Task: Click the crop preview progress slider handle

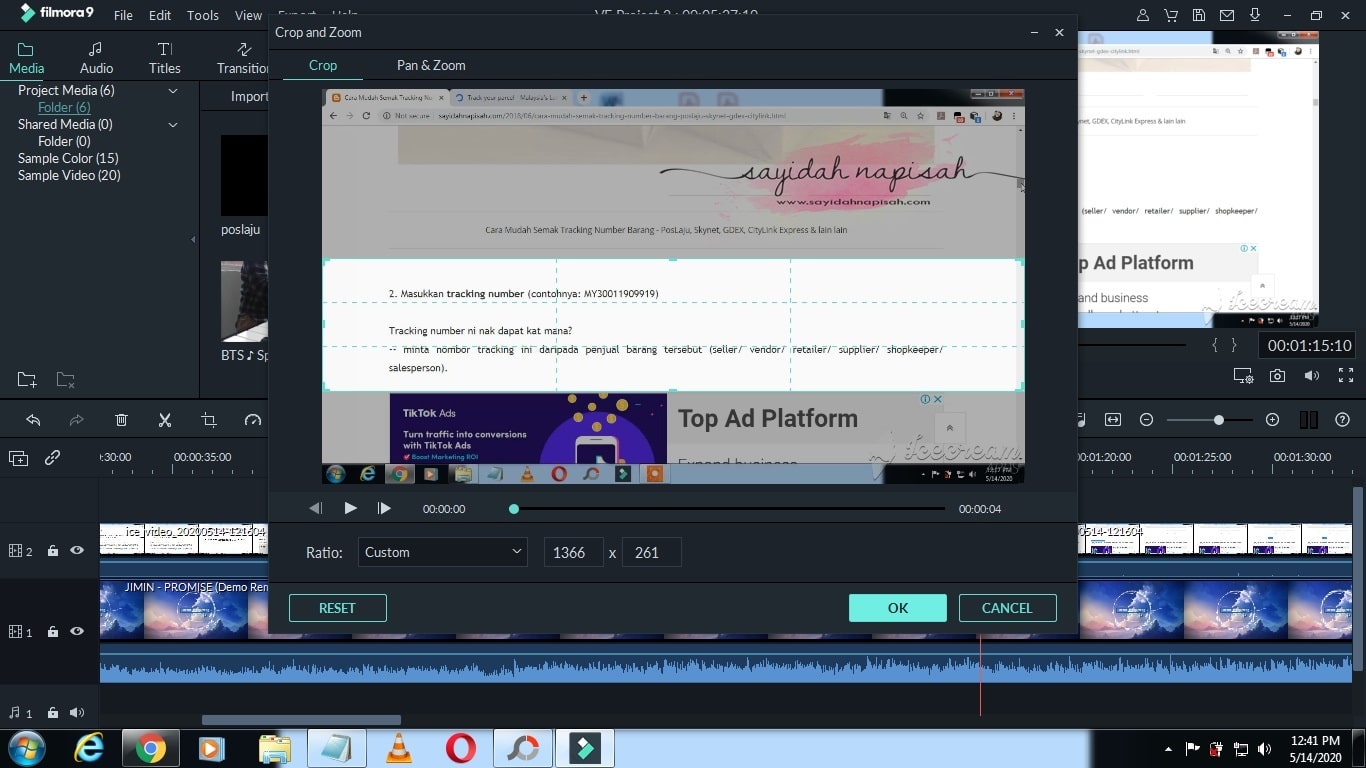Action: tap(514, 509)
